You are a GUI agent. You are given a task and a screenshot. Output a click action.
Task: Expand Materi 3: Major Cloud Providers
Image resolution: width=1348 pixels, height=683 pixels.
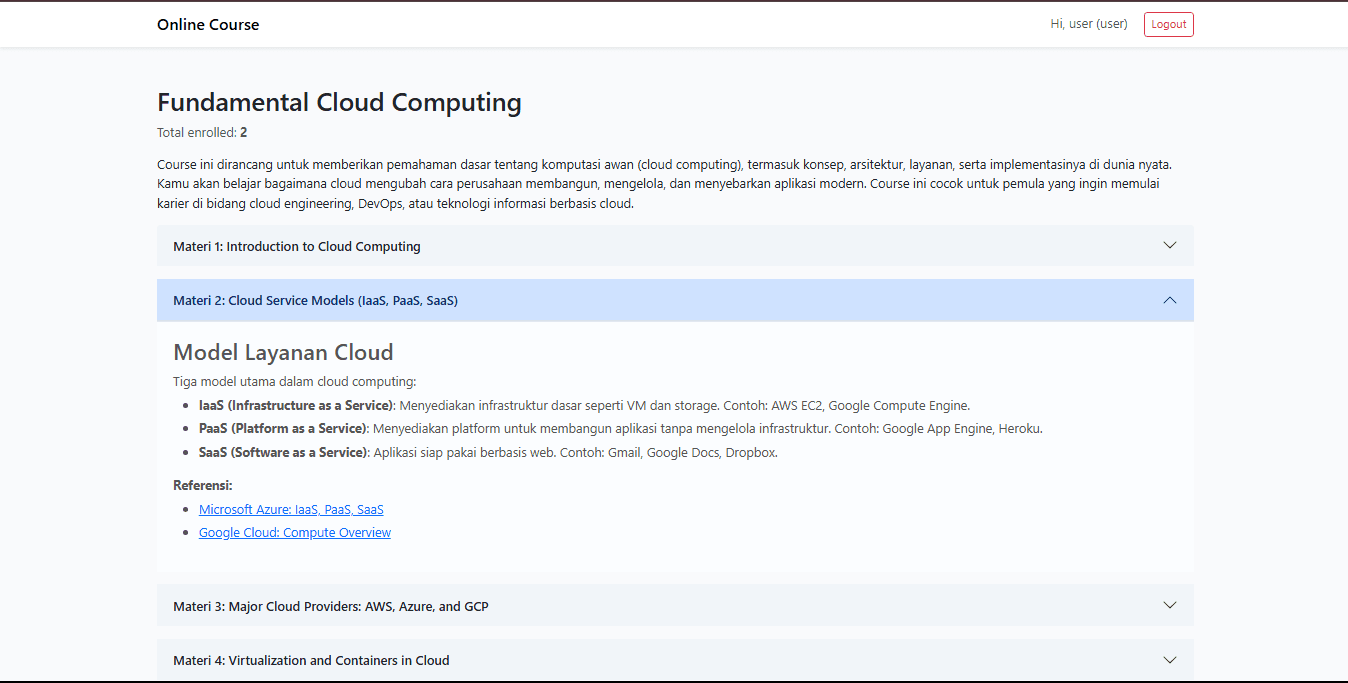pyautogui.click(x=330, y=606)
